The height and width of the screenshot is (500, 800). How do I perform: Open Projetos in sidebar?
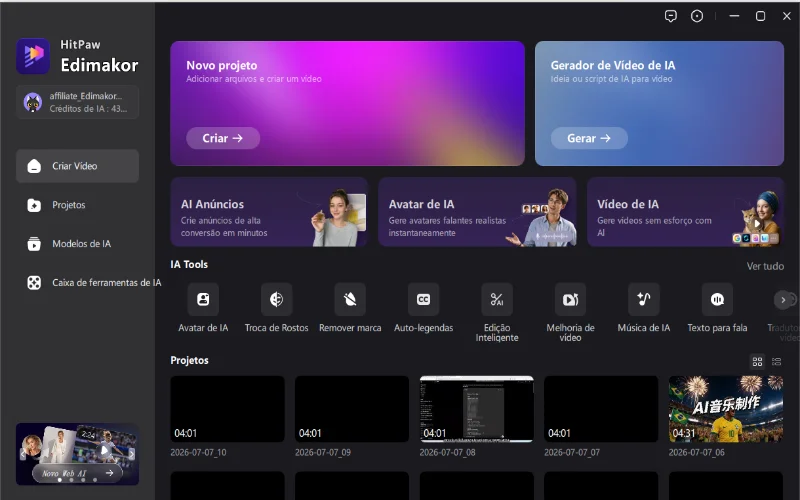coord(78,205)
